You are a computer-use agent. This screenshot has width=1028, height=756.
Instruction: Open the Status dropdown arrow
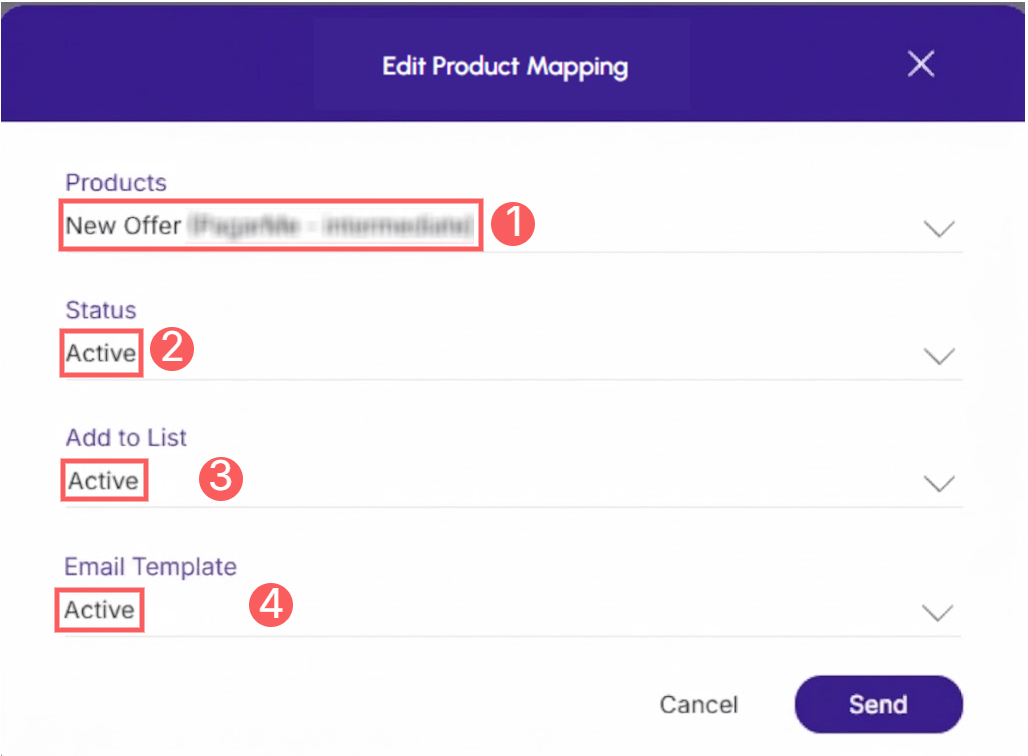click(x=938, y=356)
